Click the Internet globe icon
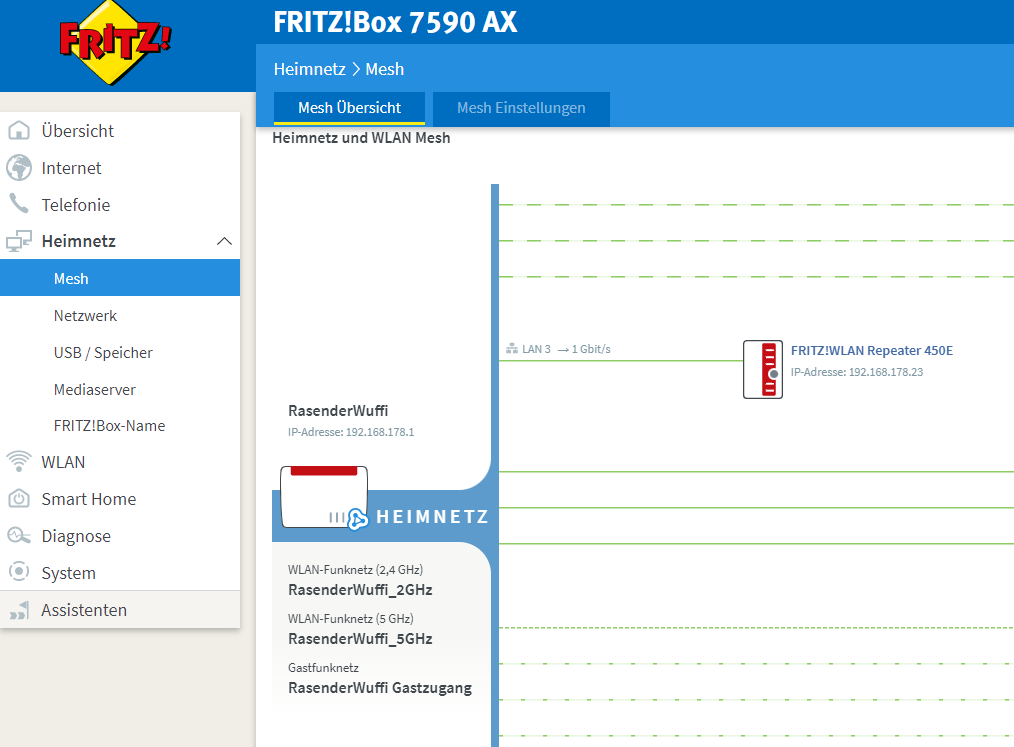This screenshot has height=747, width=1014. (19, 168)
